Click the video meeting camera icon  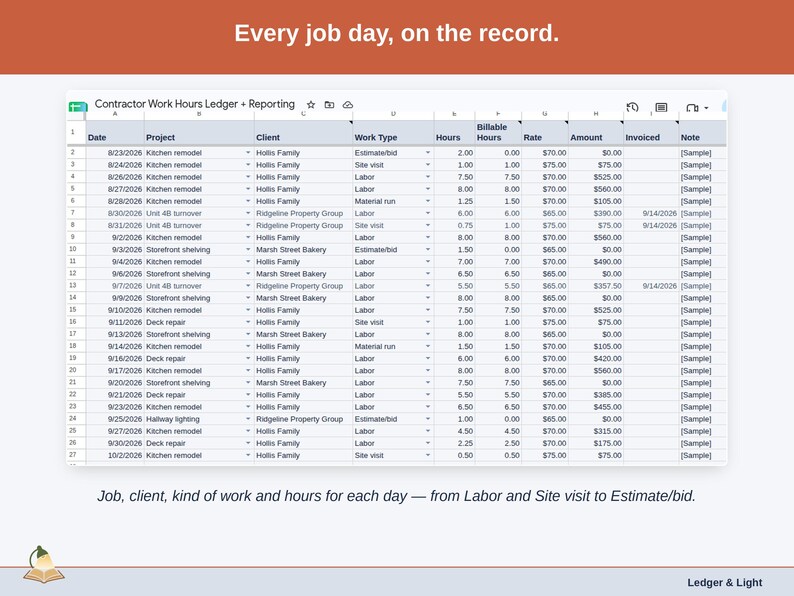coord(692,108)
